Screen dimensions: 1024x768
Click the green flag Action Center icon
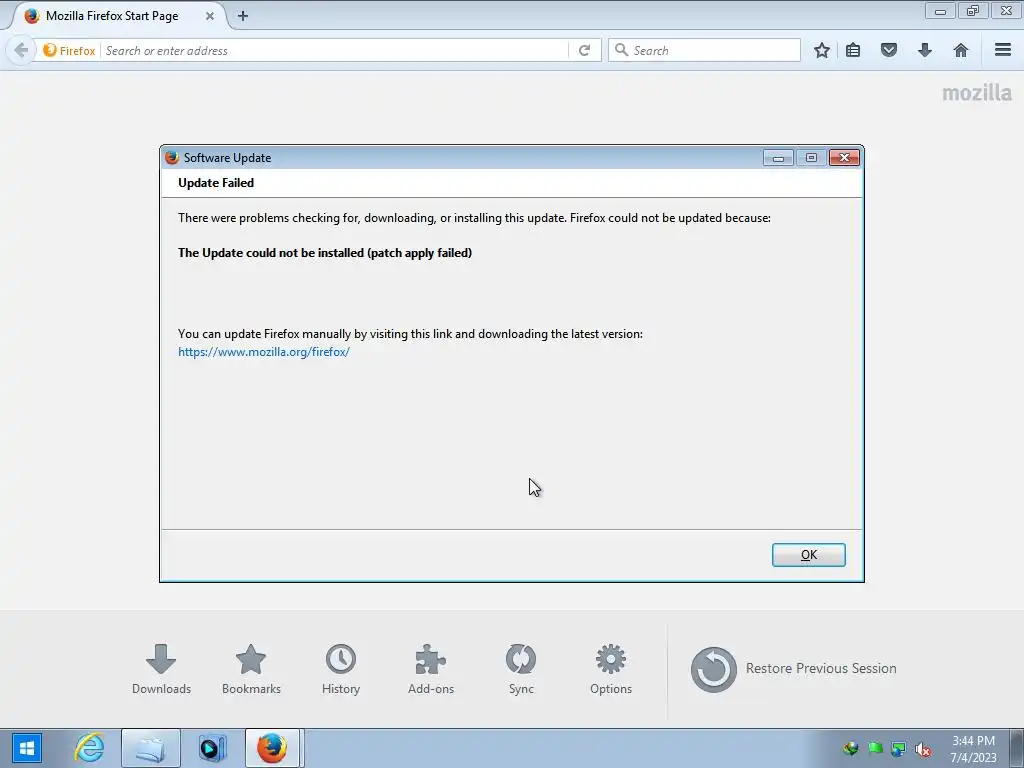point(875,748)
